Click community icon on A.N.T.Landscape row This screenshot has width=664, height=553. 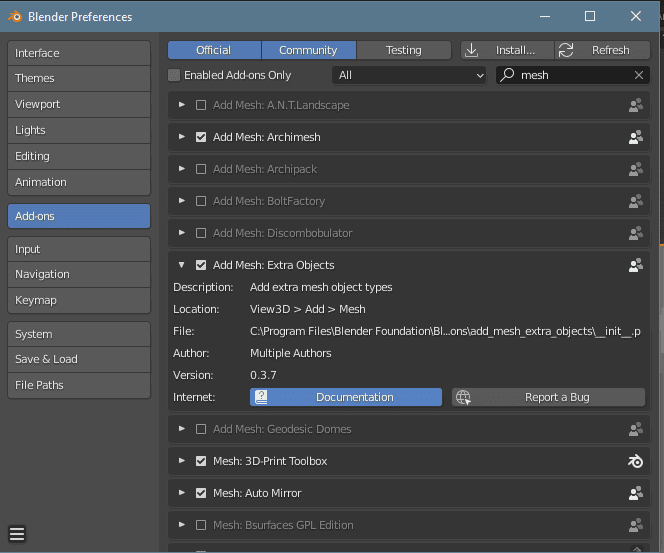(635, 105)
